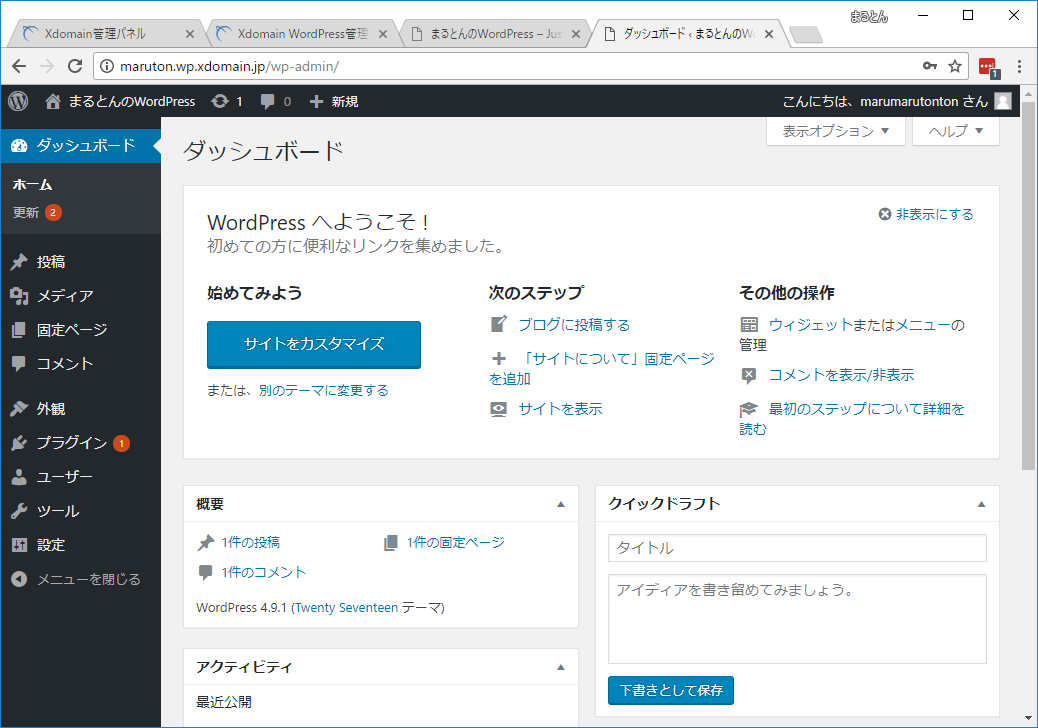Viewport: 1038px width, 728px height.
Task: Open ブログに投稿する link
Action: click(x=574, y=325)
